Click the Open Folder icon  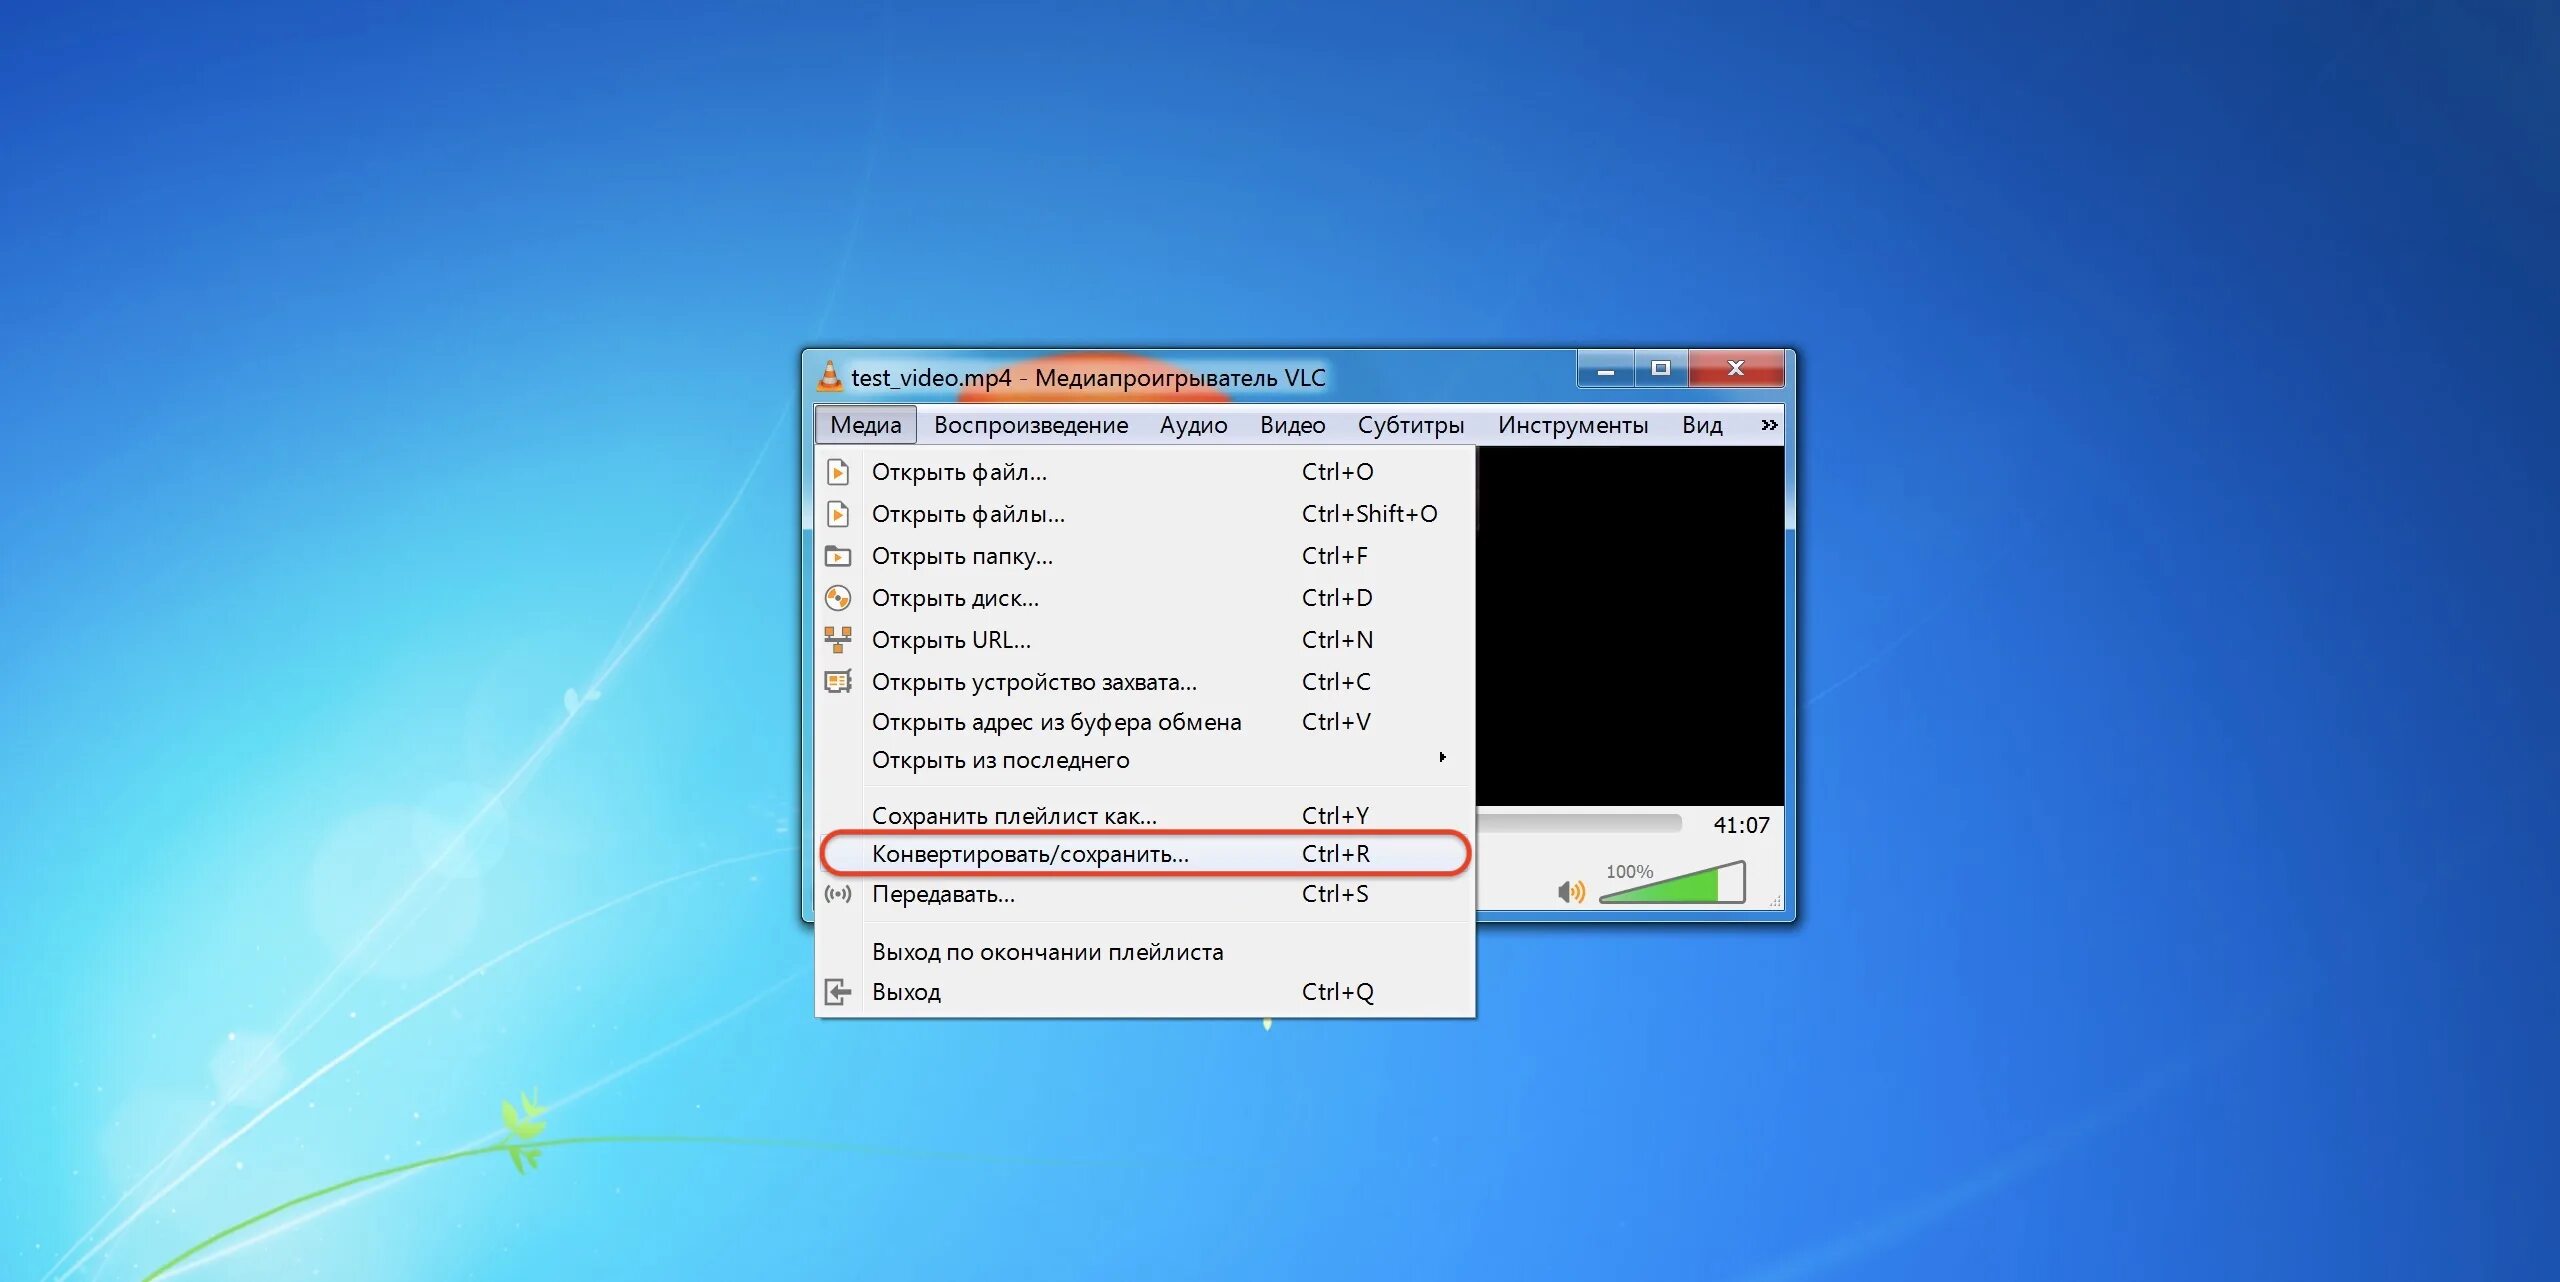pos(838,556)
